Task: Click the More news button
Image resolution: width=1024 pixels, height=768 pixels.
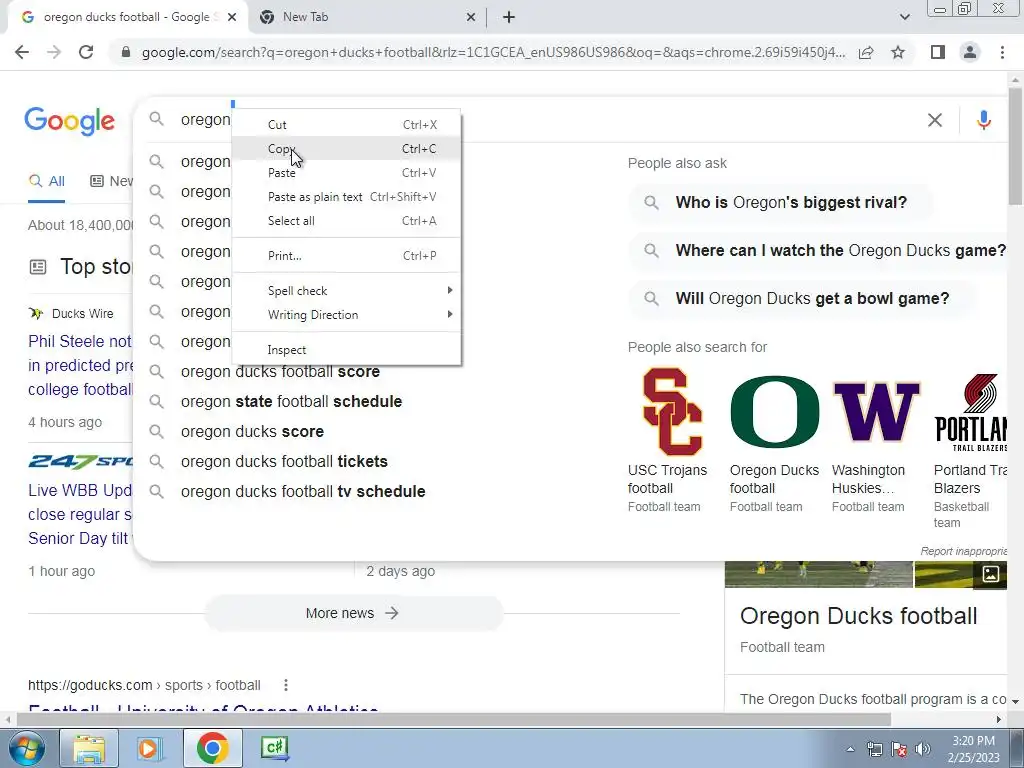Action: coord(354,613)
